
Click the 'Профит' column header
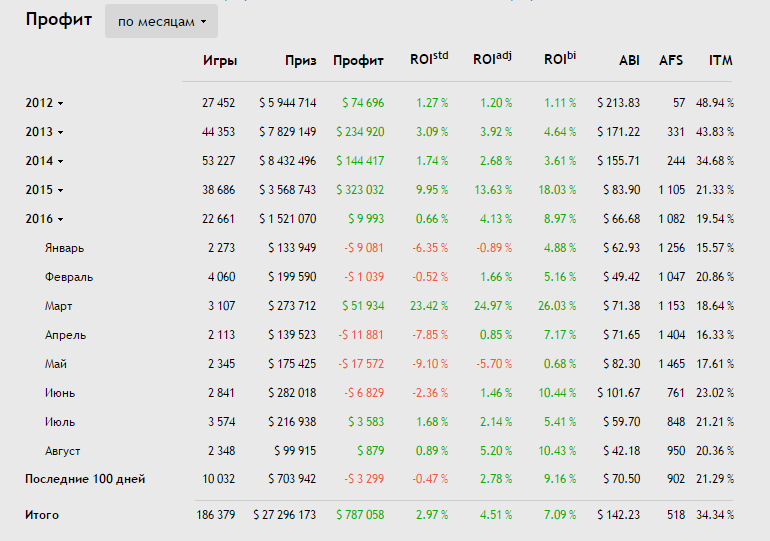(x=358, y=61)
